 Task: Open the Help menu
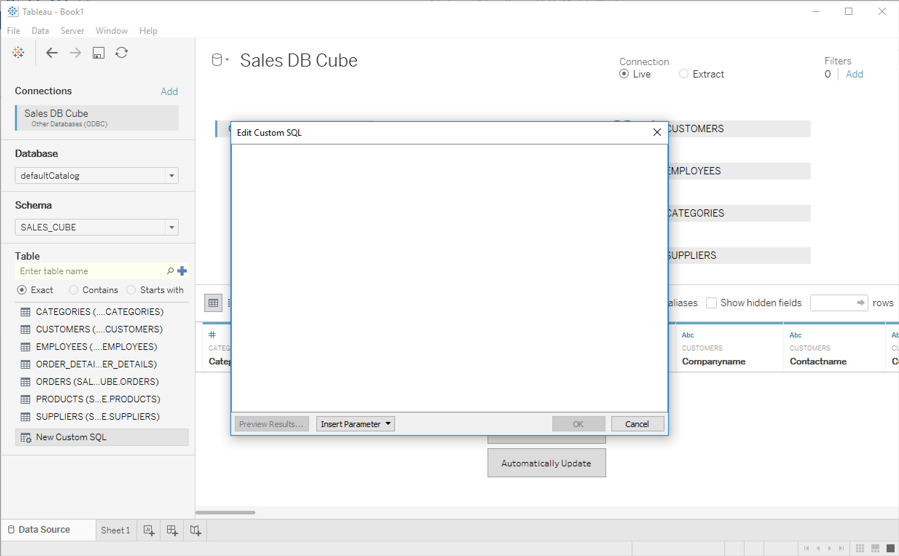[148, 31]
